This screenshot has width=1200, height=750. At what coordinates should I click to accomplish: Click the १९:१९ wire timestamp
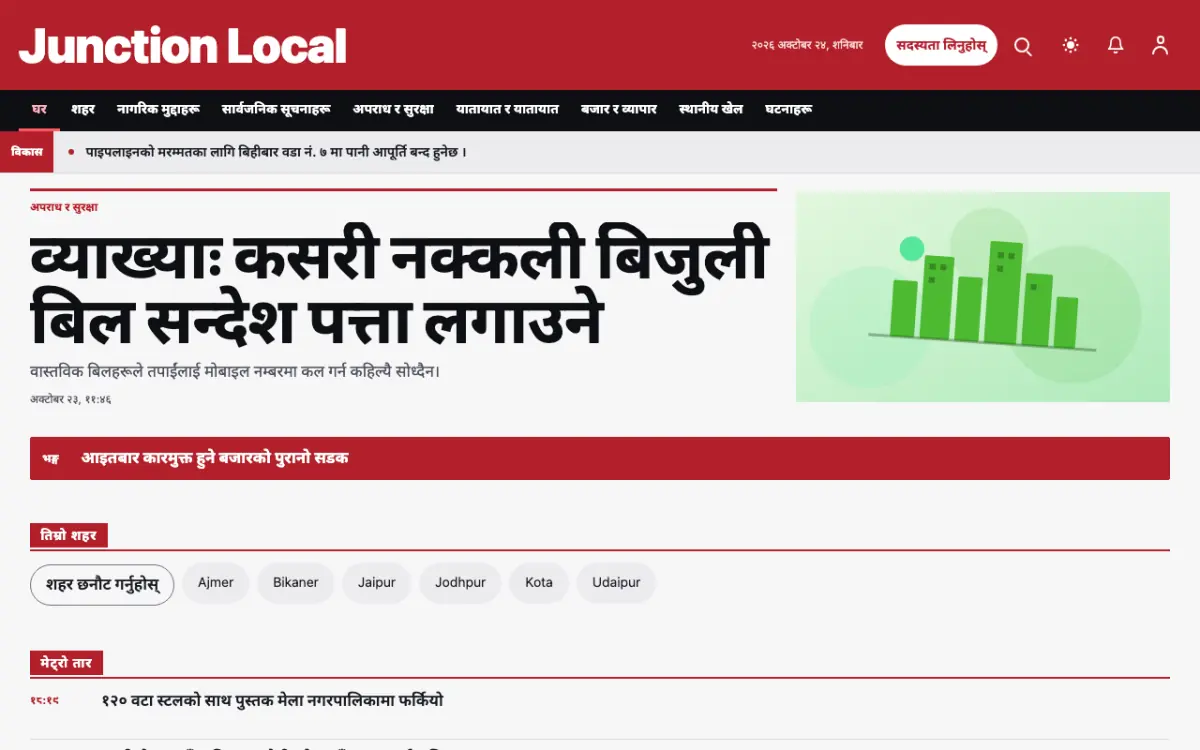pyautogui.click(x=44, y=700)
